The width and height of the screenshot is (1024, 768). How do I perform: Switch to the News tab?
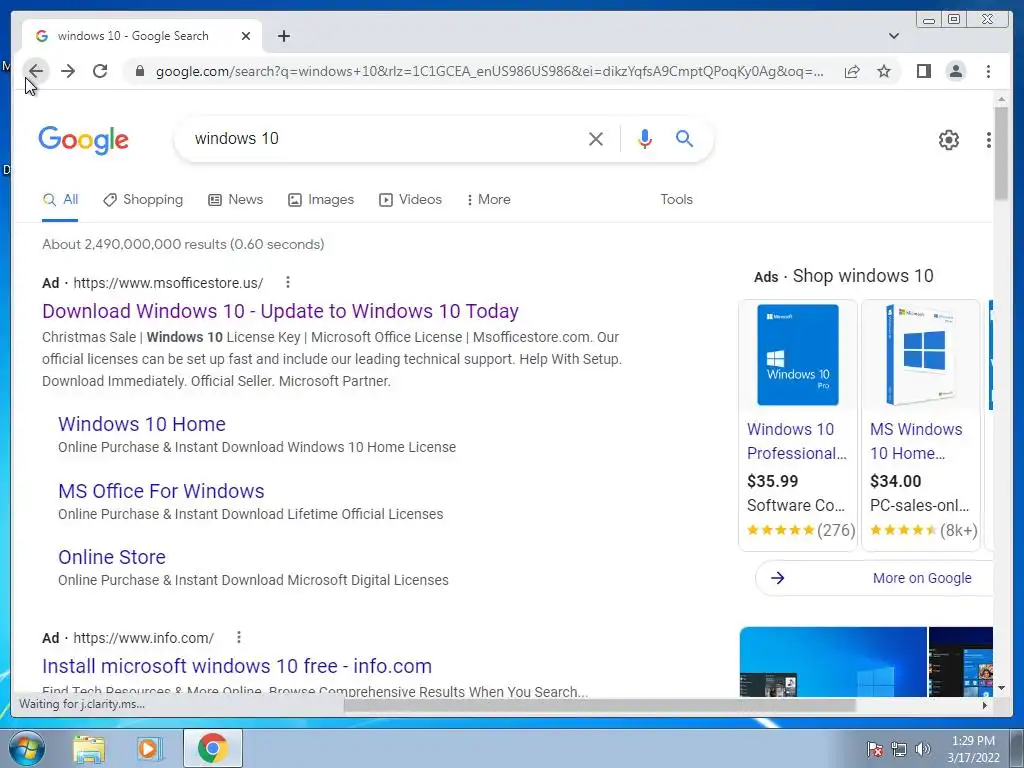[235, 200]
